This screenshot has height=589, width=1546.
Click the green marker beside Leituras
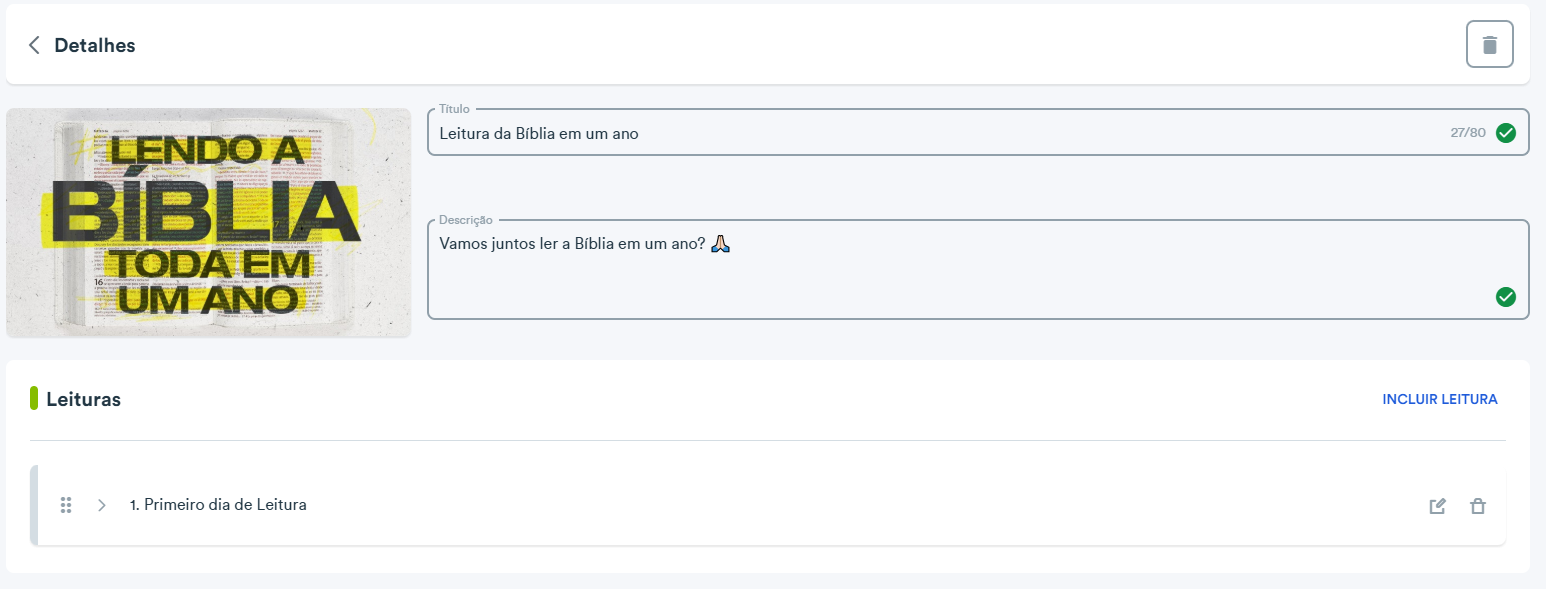[34, 398]
